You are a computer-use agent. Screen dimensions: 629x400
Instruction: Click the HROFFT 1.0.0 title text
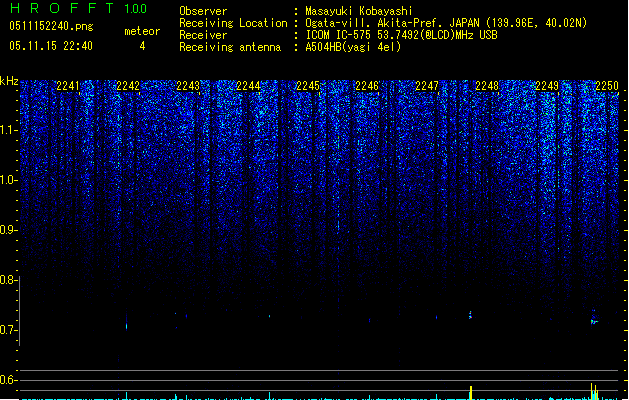(78, 8)
